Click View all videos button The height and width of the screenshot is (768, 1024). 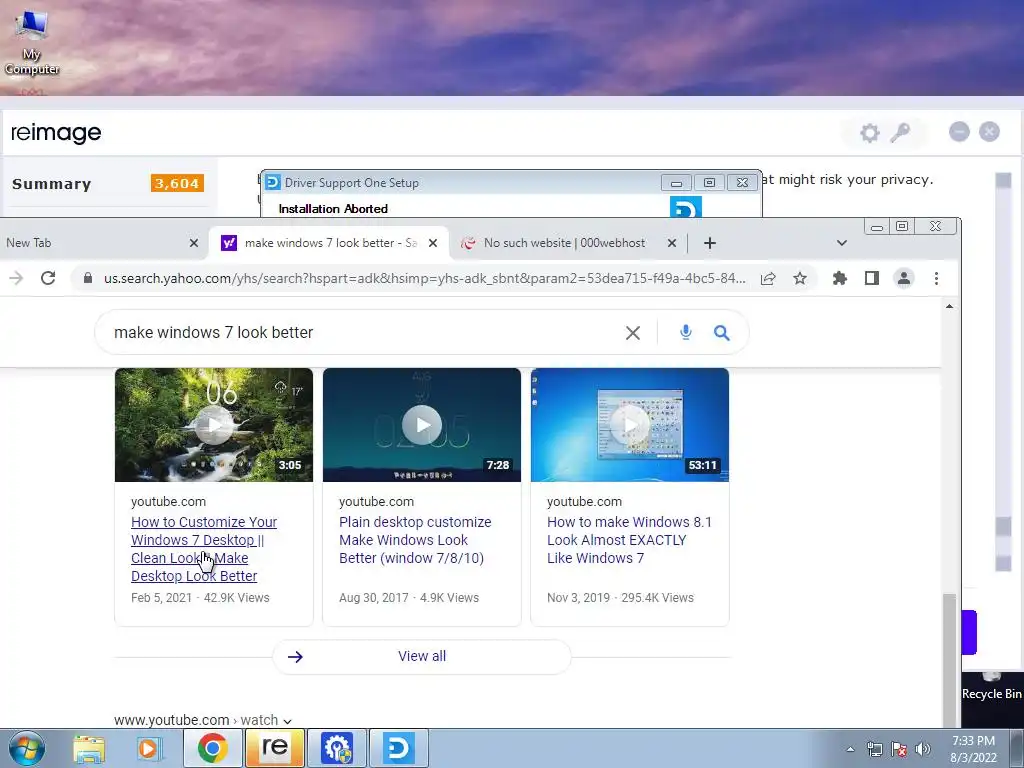(422, 656)
